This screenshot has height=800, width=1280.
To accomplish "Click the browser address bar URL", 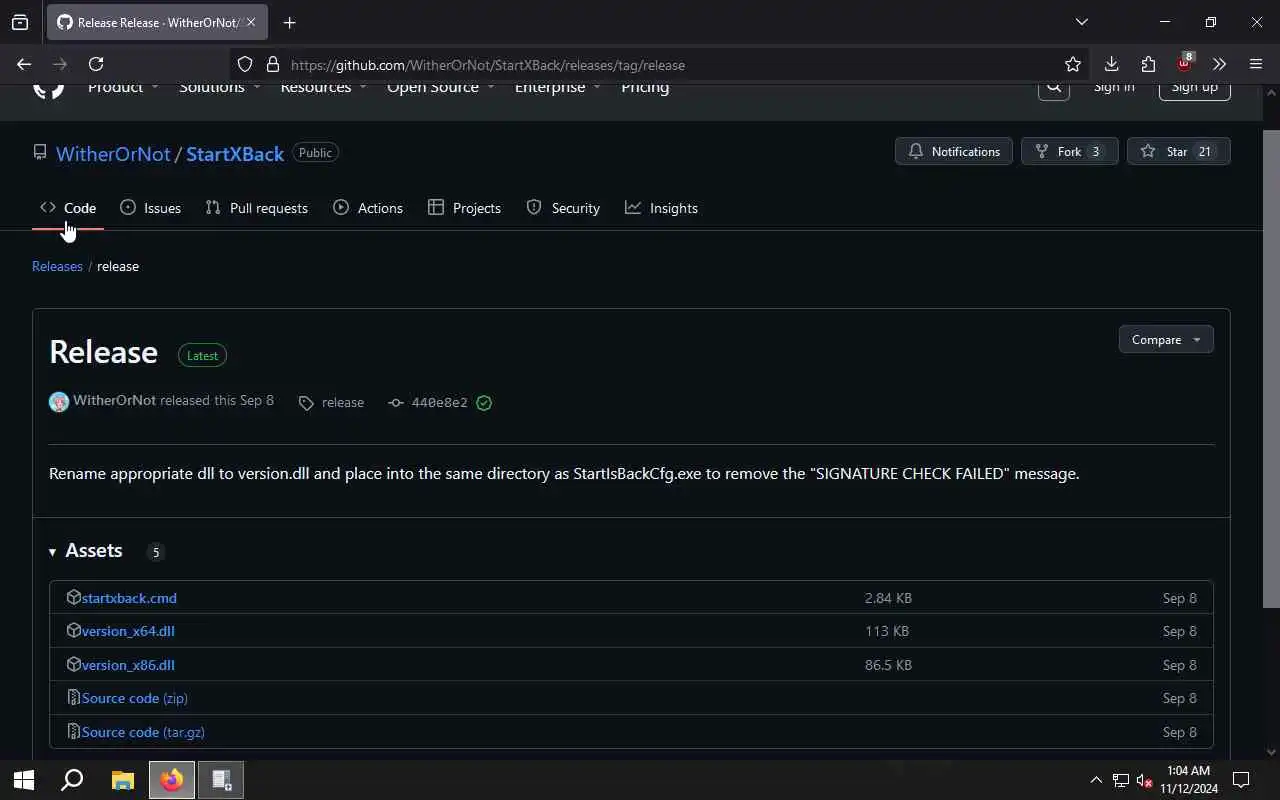I will pos(488,65).
